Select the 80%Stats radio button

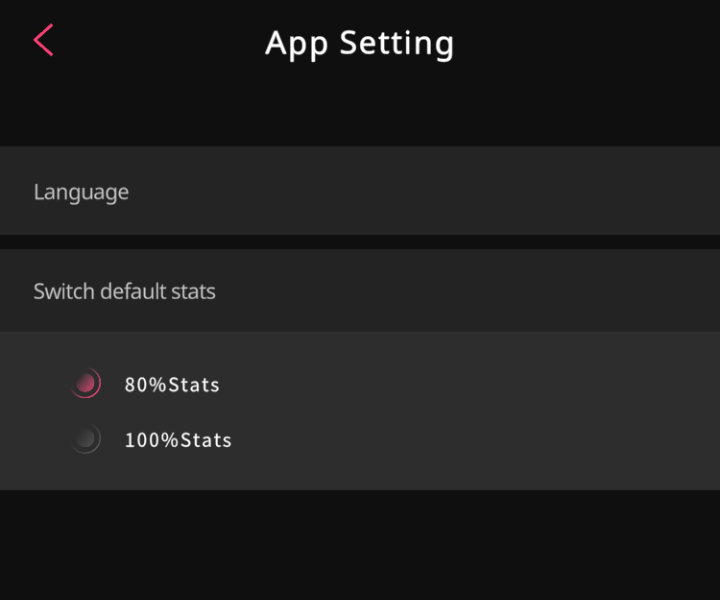pos(86,383)
